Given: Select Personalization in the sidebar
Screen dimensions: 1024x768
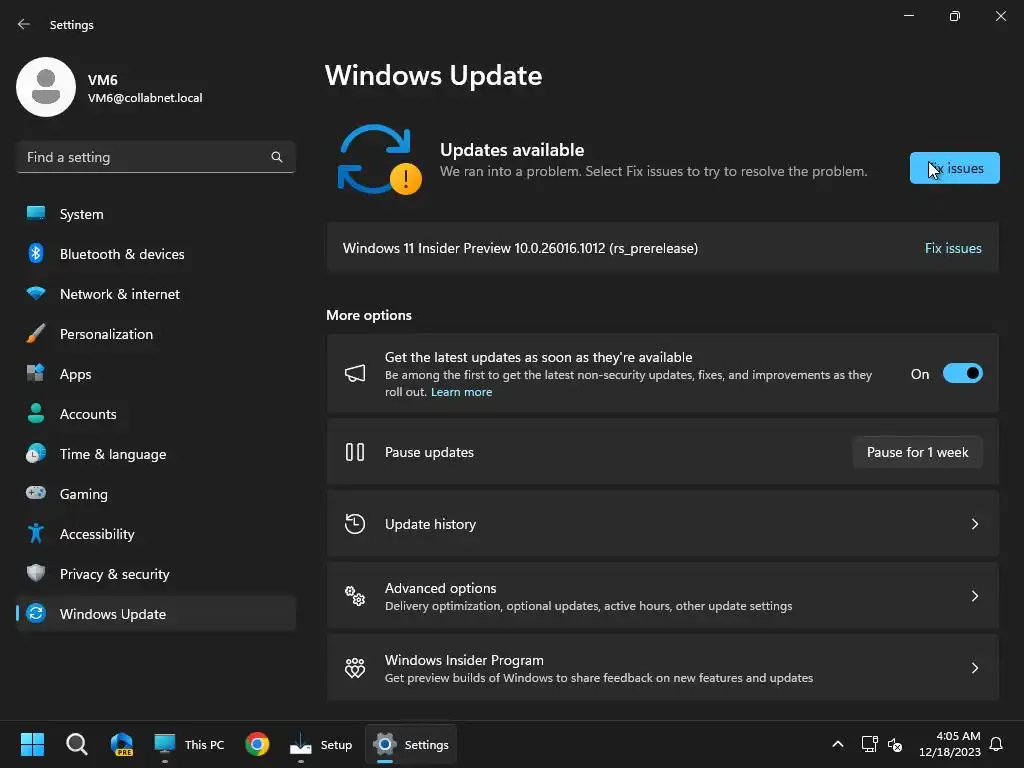Looking at the screenshot, I should tap(155, 333).
